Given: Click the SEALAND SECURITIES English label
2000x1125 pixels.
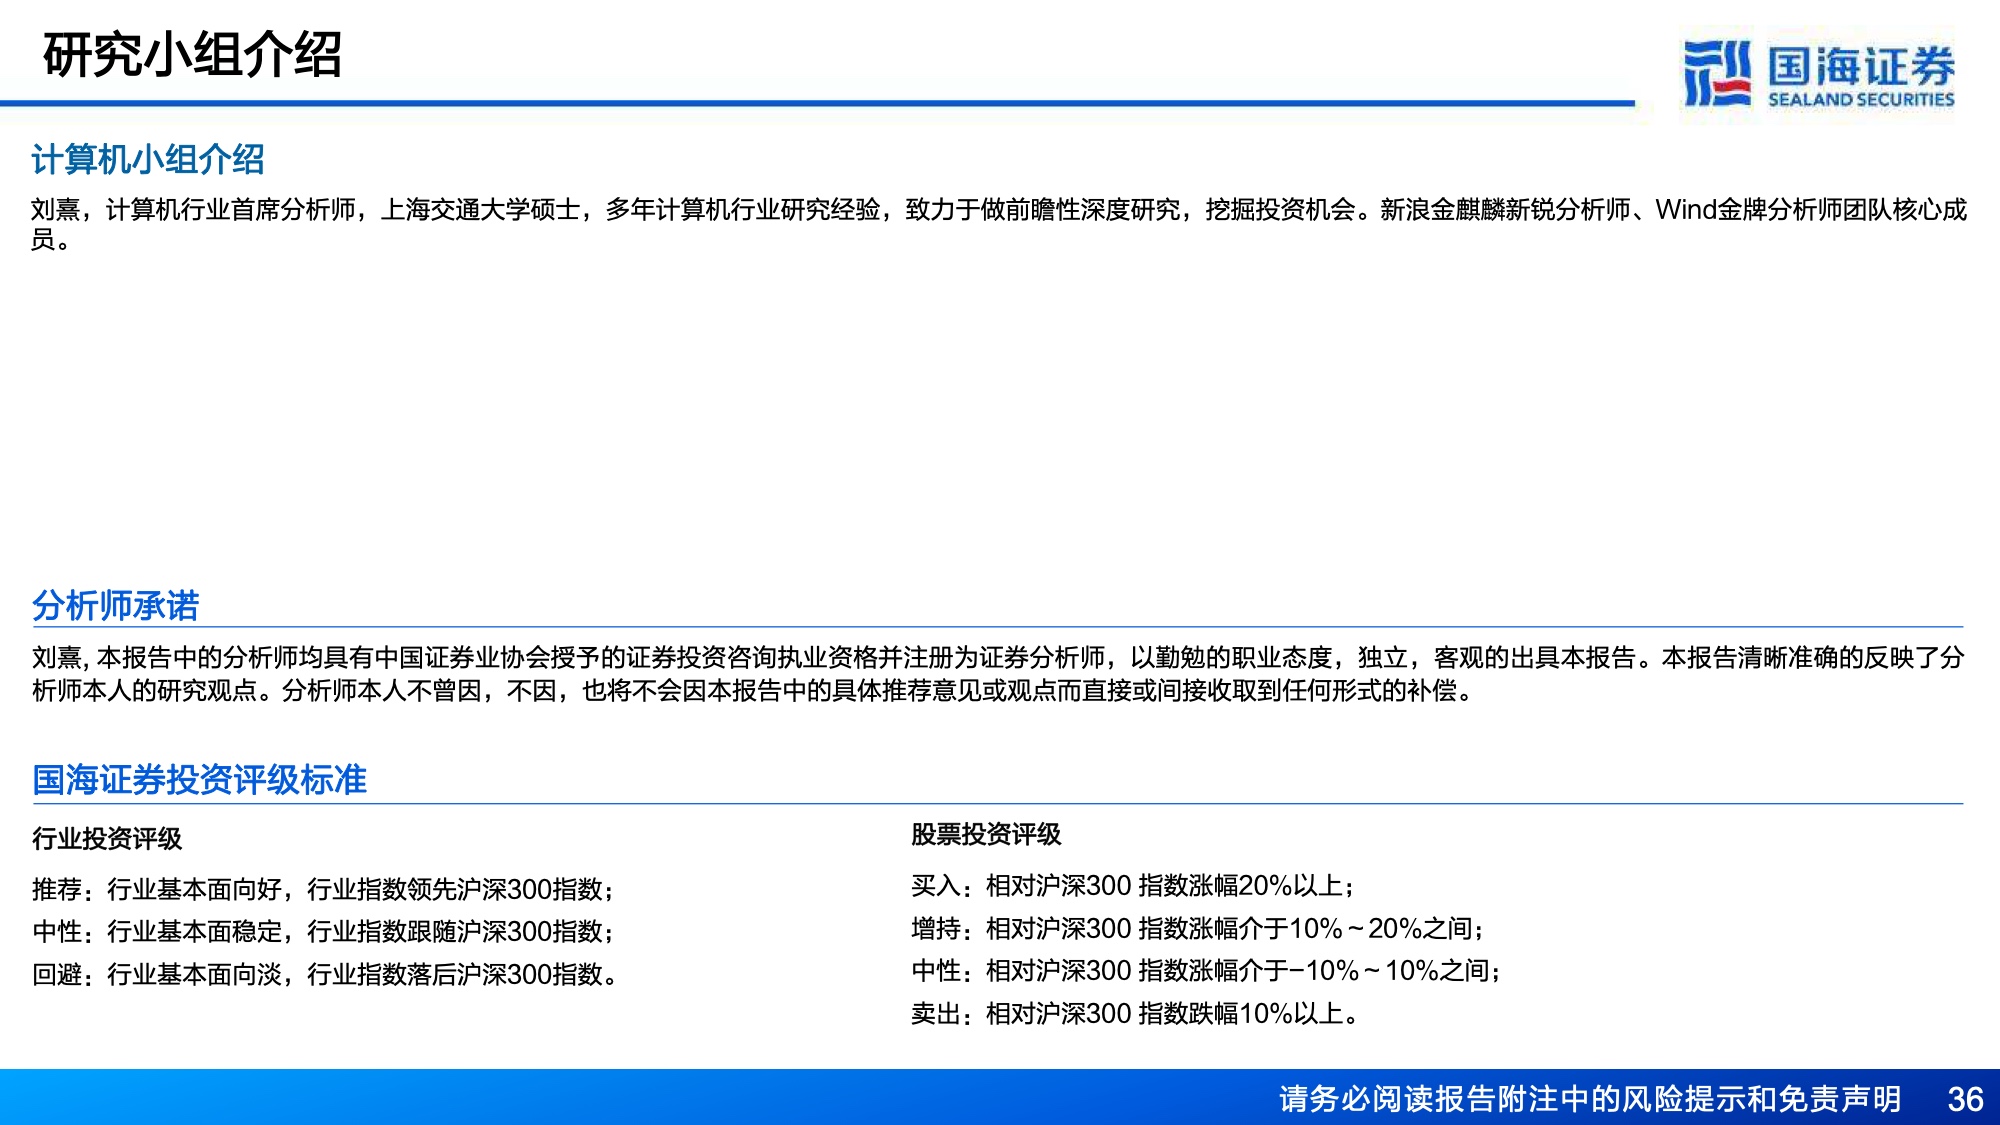Looking at the screenshot, I should pyautogui.click(x=1861, y=99).
